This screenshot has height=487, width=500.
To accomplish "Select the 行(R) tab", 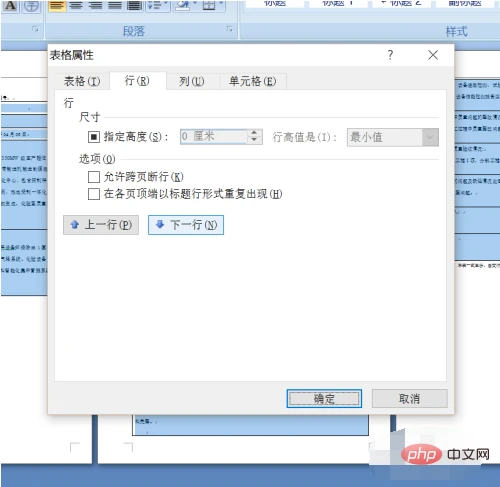I will click(137, 81).
